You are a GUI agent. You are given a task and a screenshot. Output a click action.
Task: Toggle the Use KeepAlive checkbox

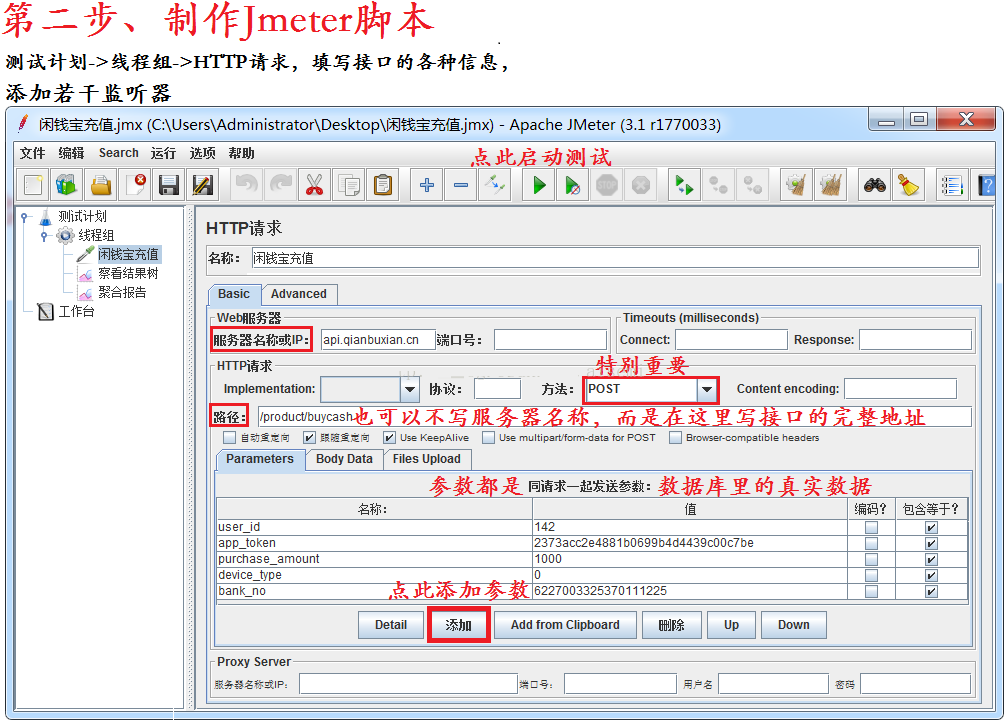click(389, 437)
